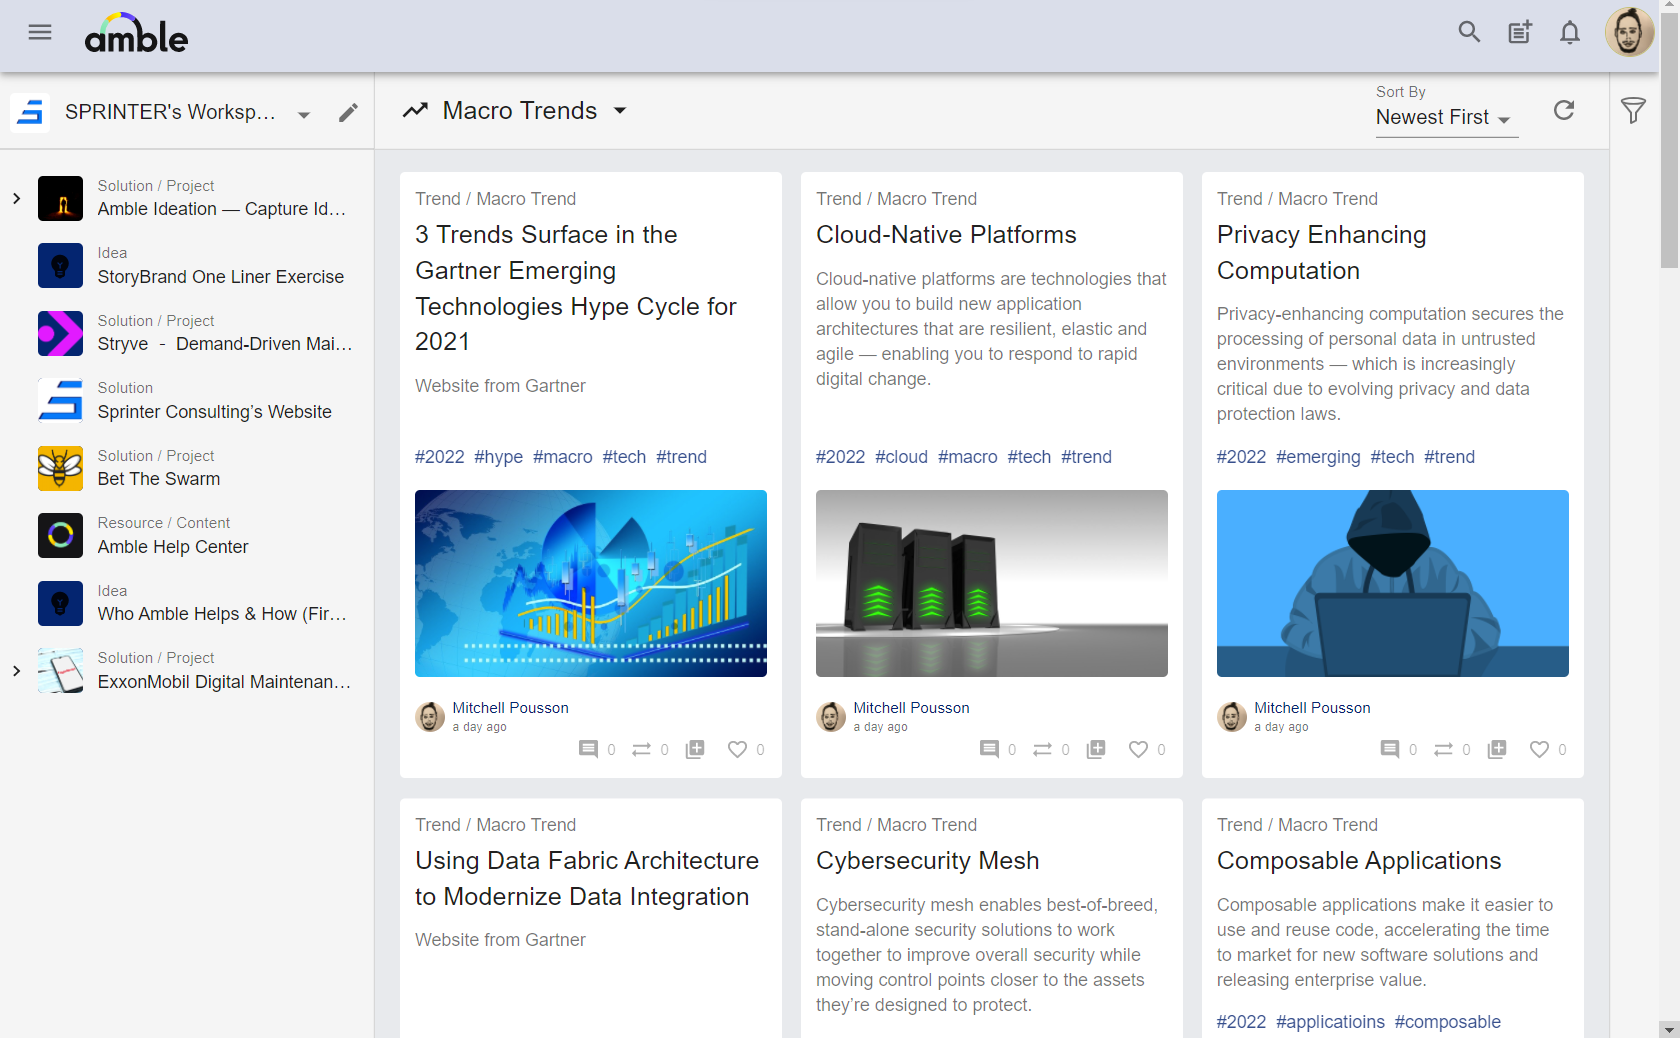
Task: Like the Cloud-Native Platforms card
Action: pos(1138,749)
